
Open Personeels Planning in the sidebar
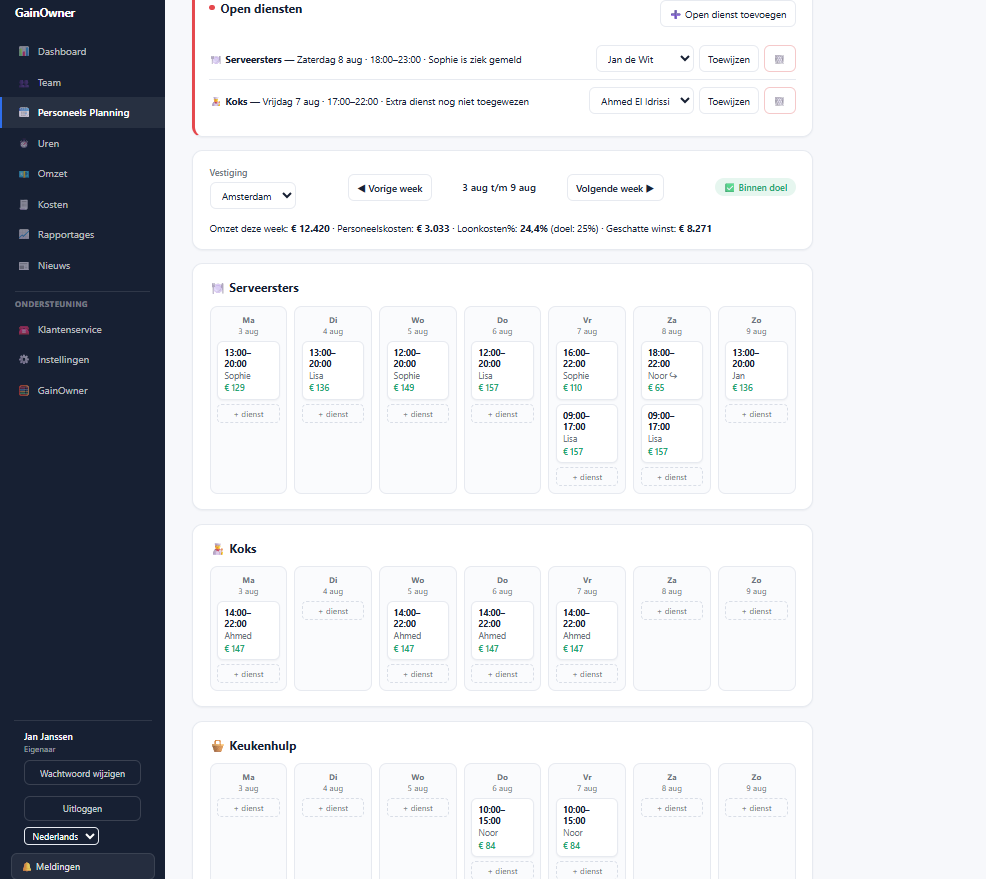82,113
